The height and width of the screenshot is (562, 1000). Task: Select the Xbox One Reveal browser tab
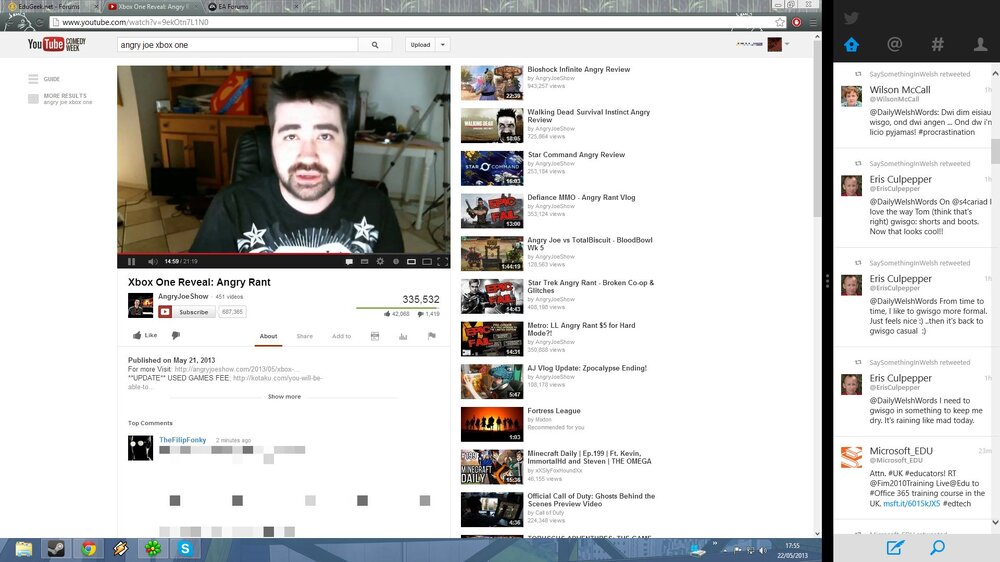152,6
